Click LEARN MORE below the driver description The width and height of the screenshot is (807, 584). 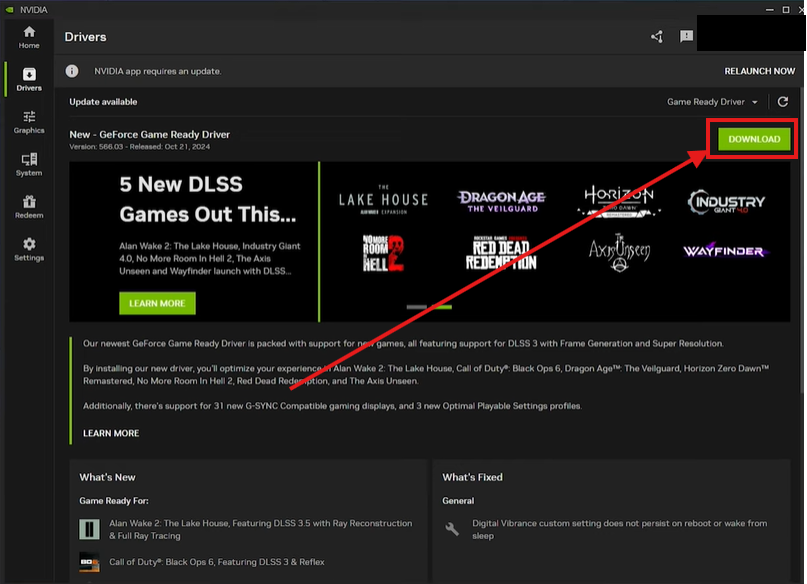(x=113, y=433)
